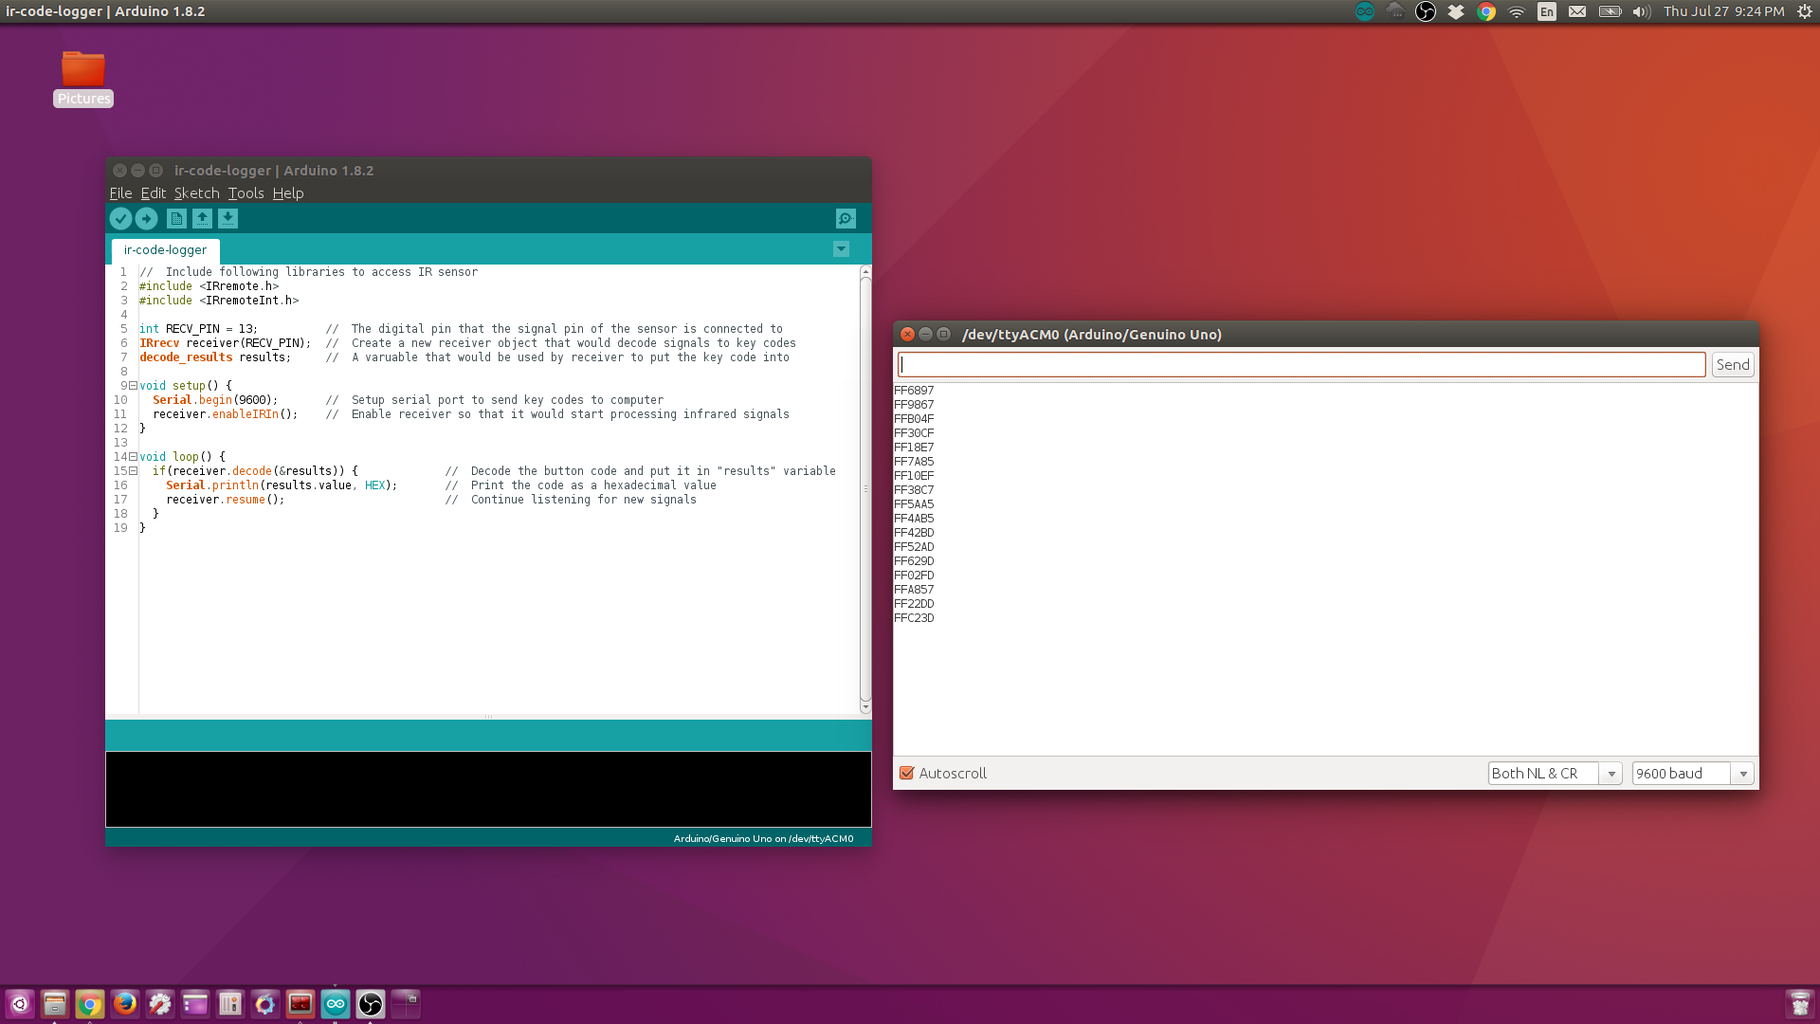Collapse the setup() function fold marker

pyautogui.click(x=133, y=385)
